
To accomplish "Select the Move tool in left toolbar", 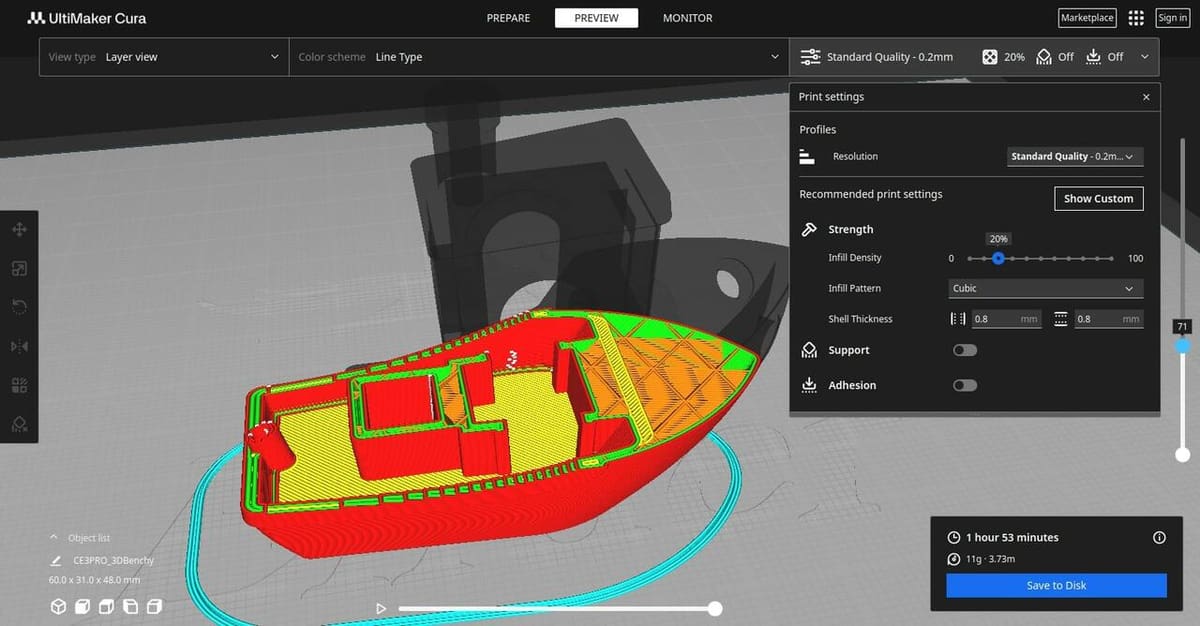I will [x=19, y=230].
